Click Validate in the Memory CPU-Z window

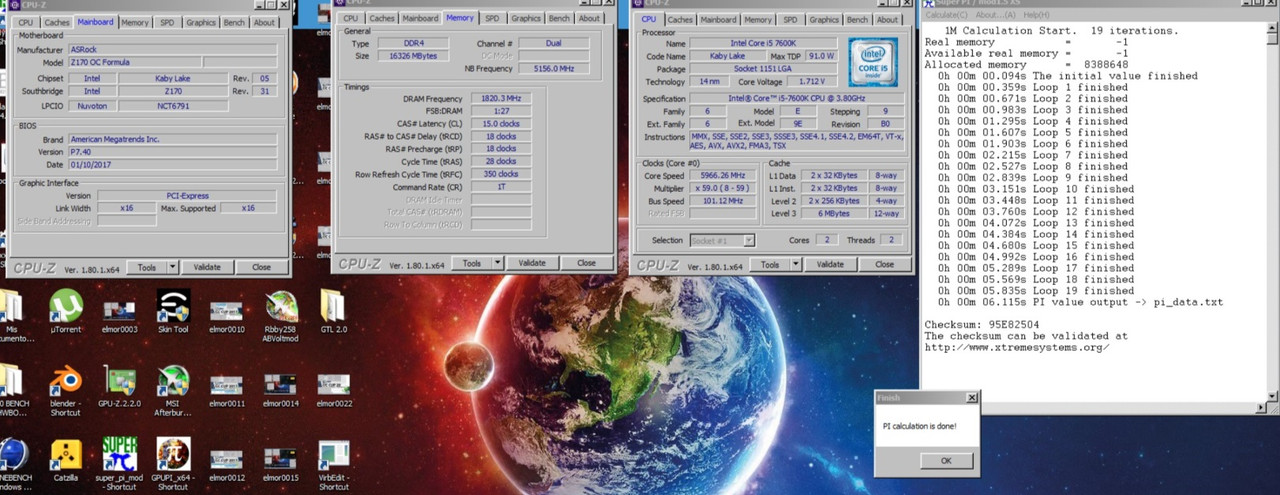pos(532,263)
